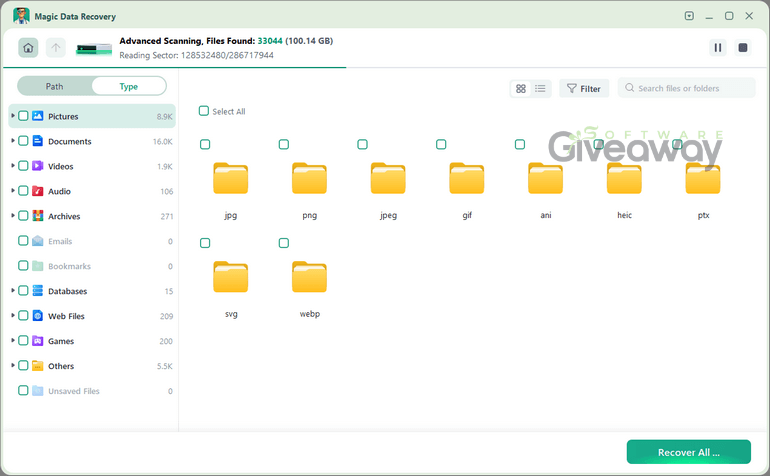This screenshot has height=476, width=770.
Task: Click the Games controller icon
Action: 38,340
